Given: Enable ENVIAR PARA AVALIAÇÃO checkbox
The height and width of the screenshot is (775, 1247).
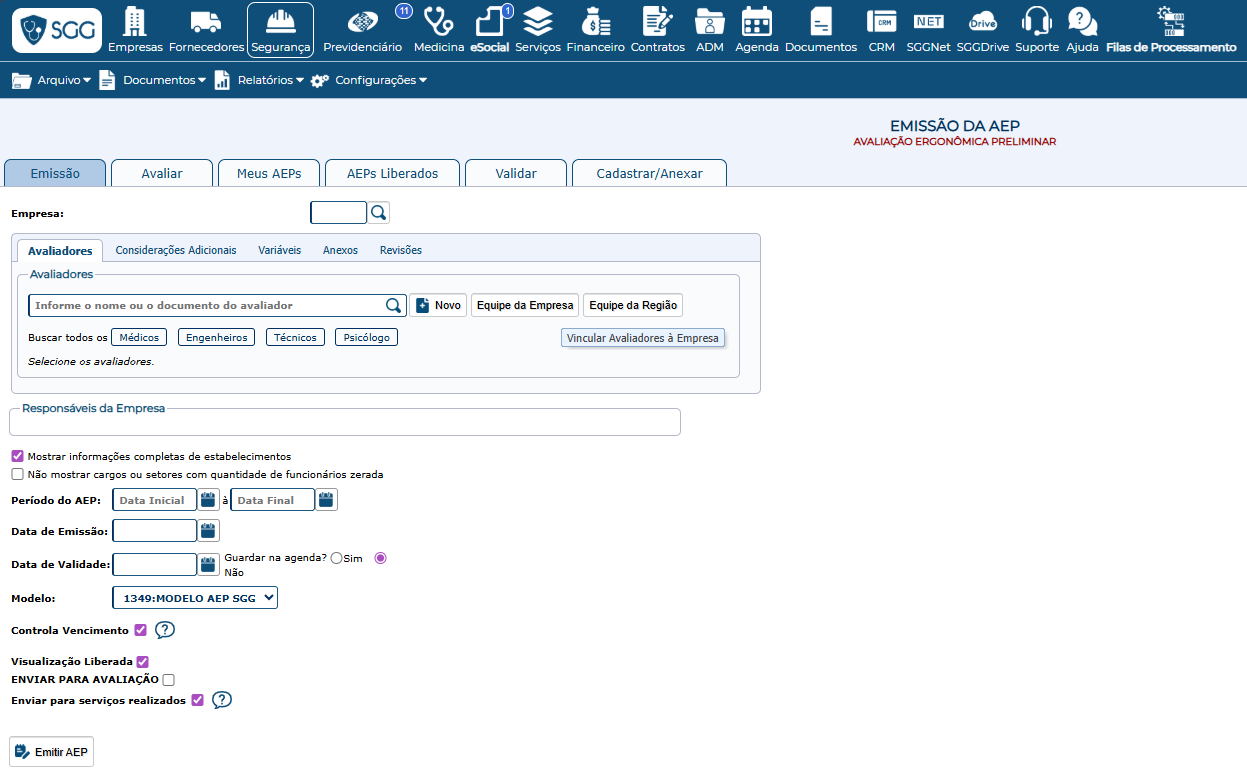Looking at the screenshot, I should pos(168,680).
